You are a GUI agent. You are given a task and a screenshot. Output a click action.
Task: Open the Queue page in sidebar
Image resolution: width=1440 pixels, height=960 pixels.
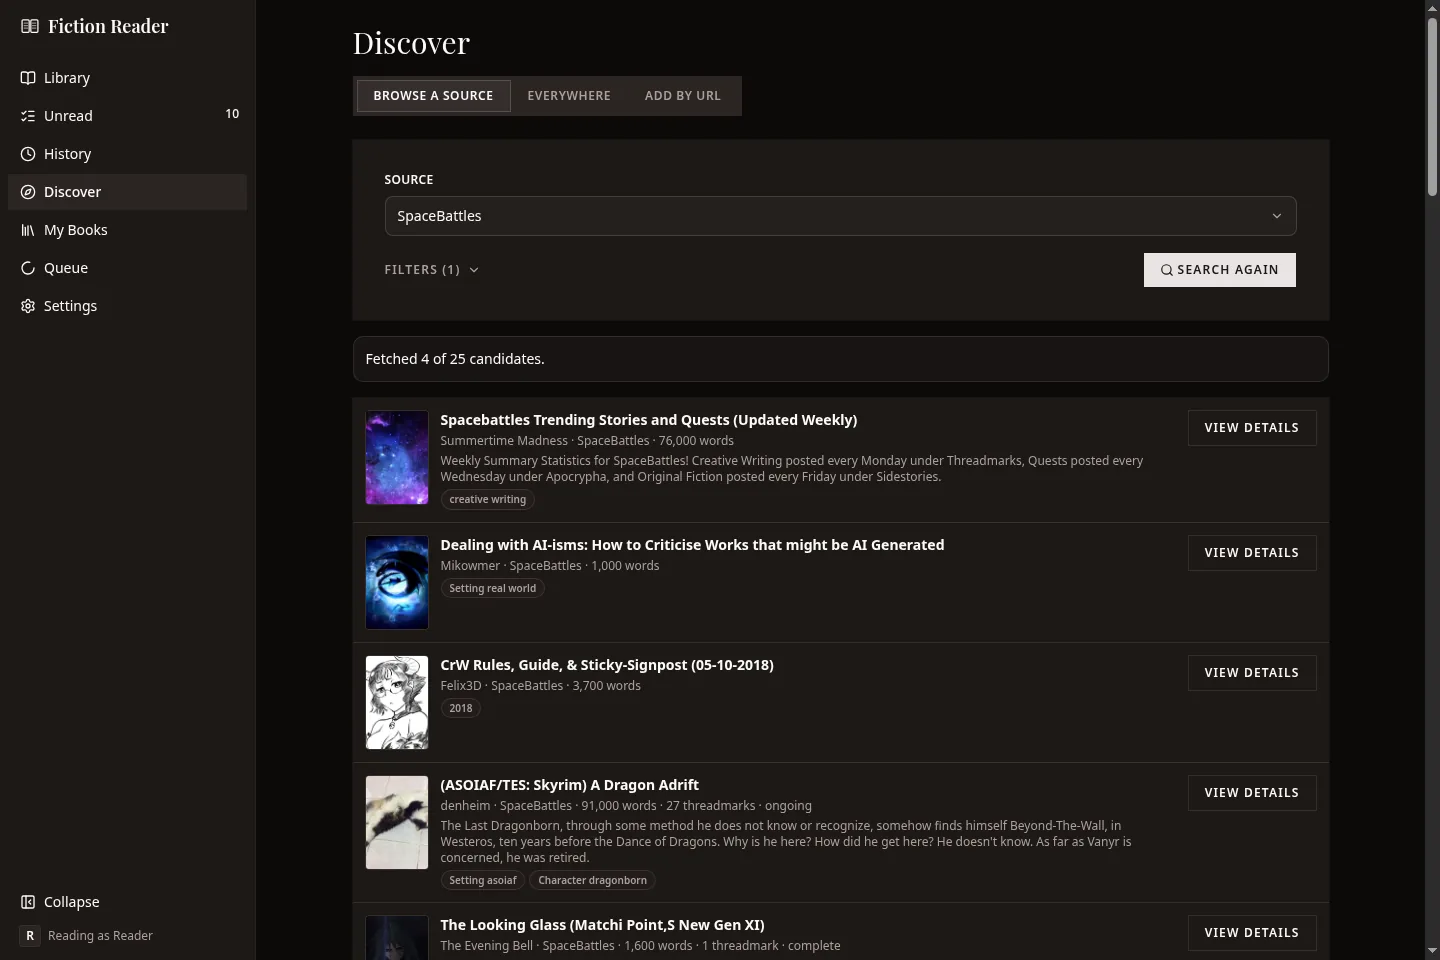pyautogui.click(x=127, y=268)
